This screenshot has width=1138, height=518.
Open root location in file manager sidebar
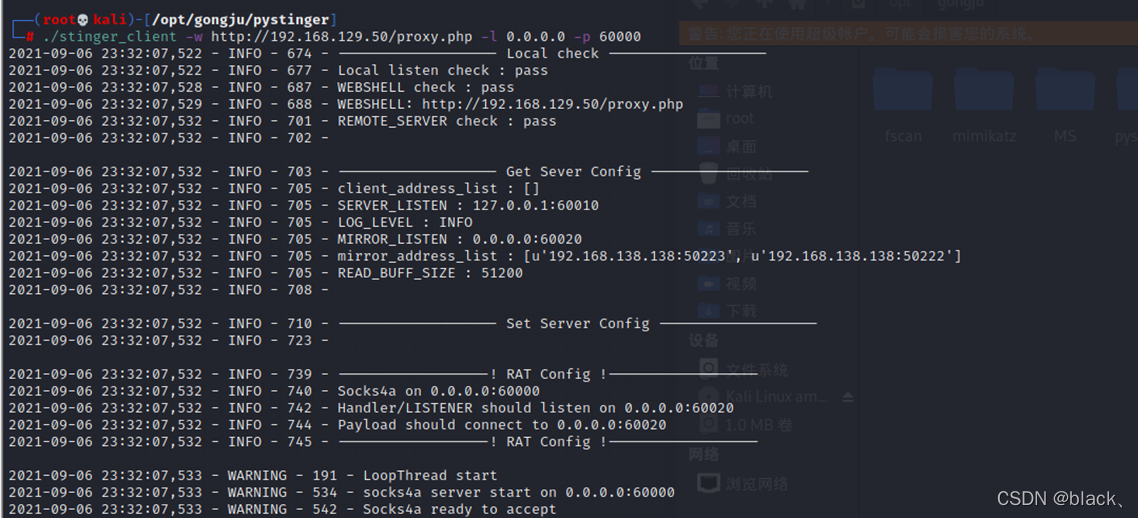click(x=726, y=118)
